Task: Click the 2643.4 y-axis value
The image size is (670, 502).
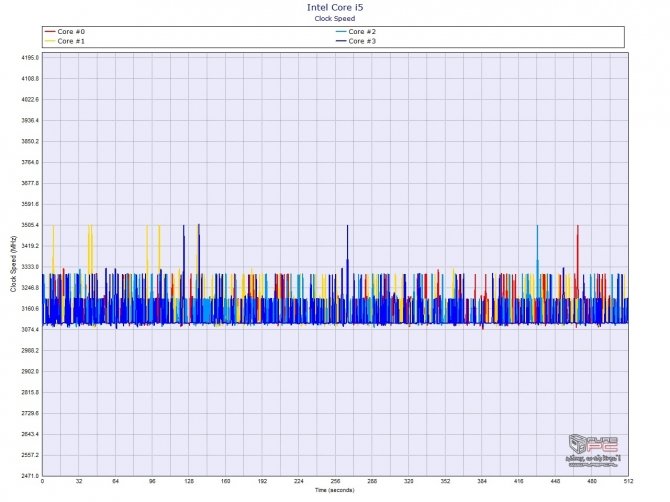Action: tap(30, 434)
